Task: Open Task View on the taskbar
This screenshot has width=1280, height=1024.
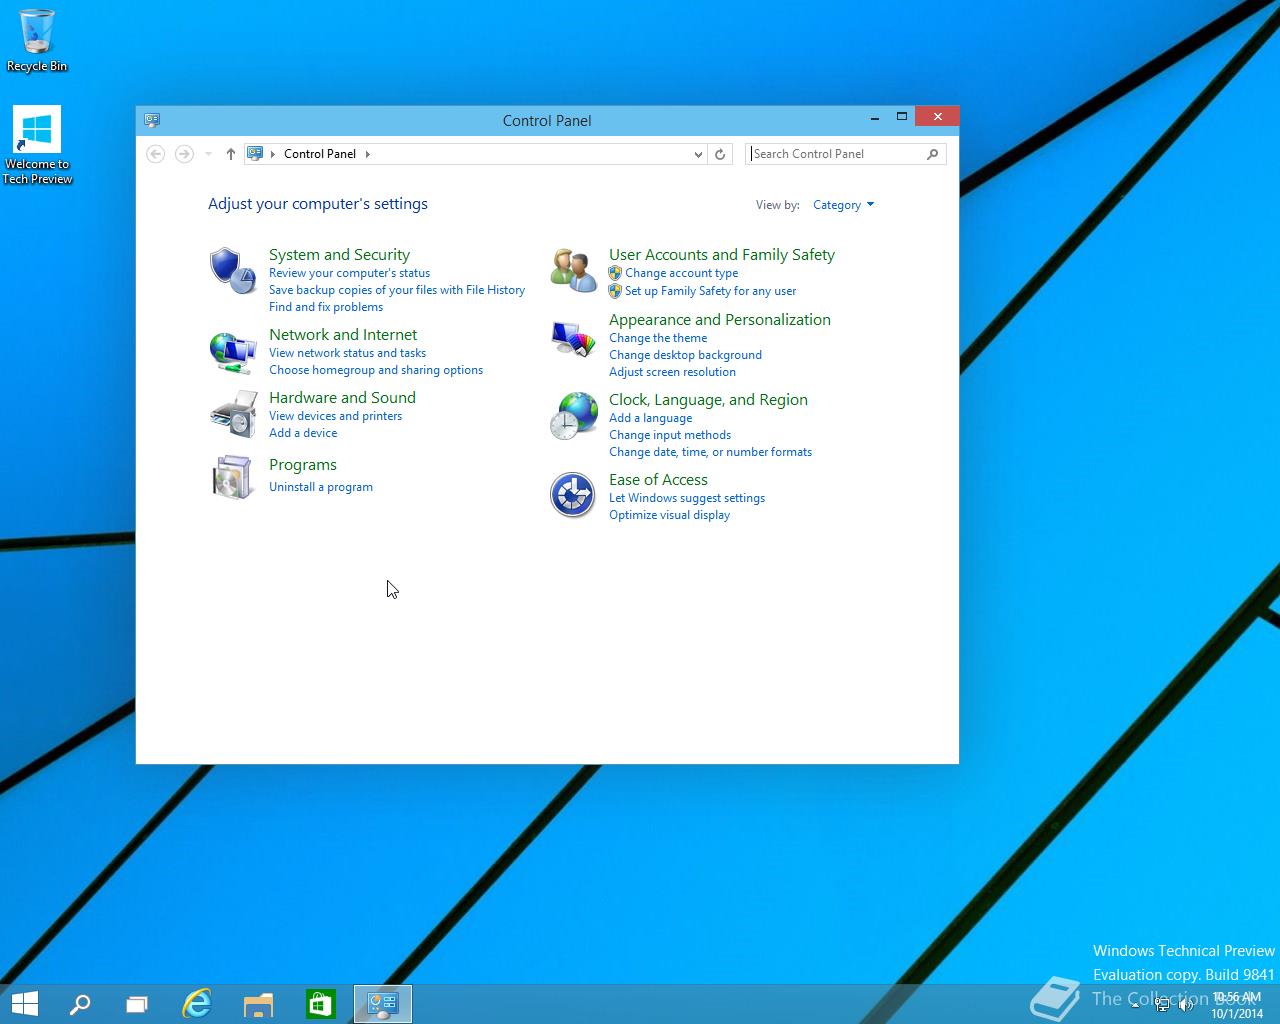Action: [137, 1004]
